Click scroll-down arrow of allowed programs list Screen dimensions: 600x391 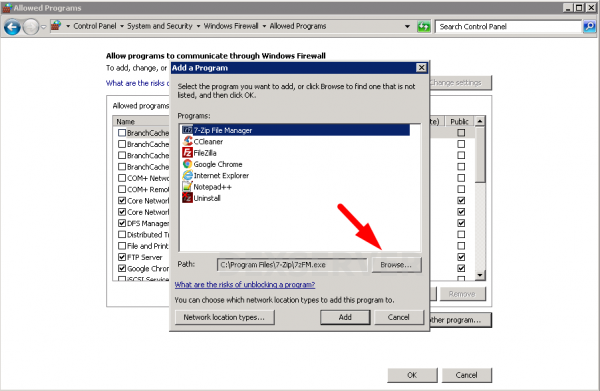tap(480, 275)
